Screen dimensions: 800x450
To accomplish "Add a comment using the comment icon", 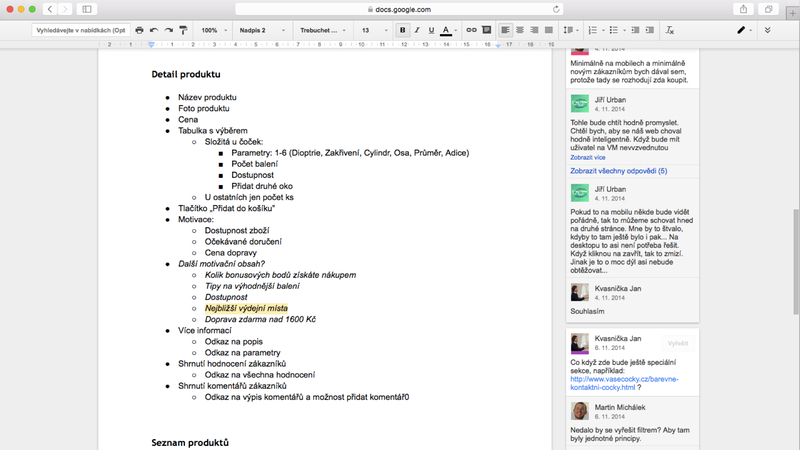I will coord(486,31).
